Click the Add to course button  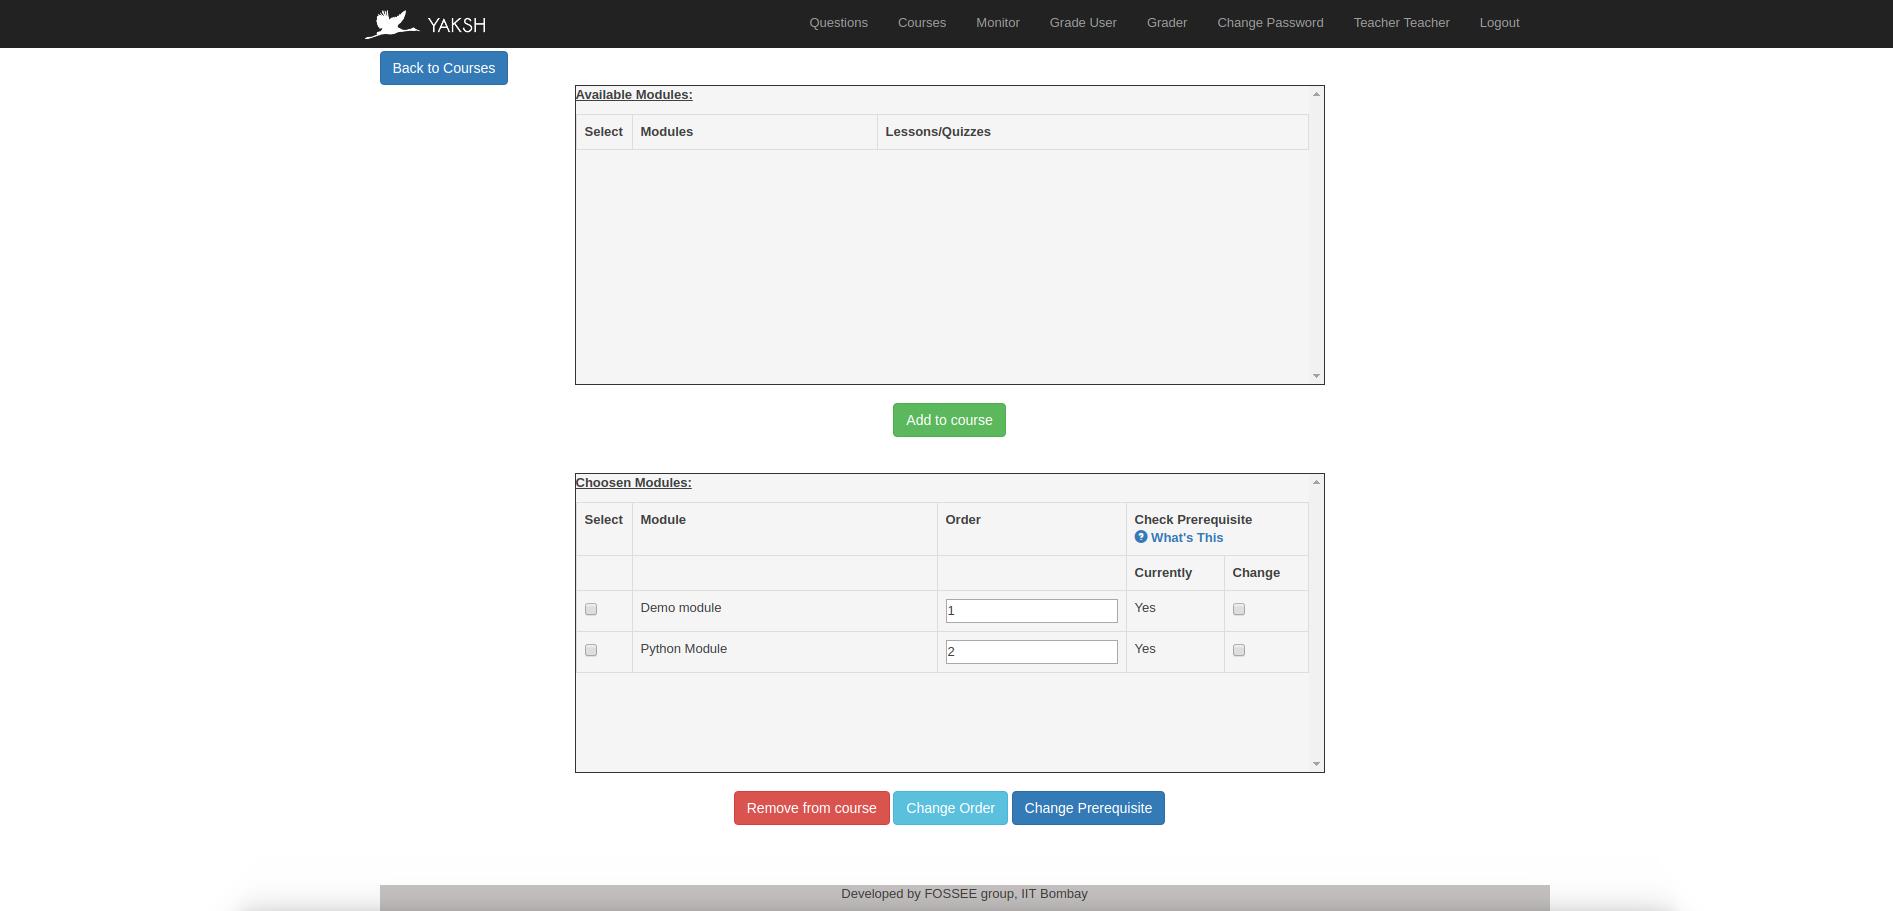click(x=949, y=420)
